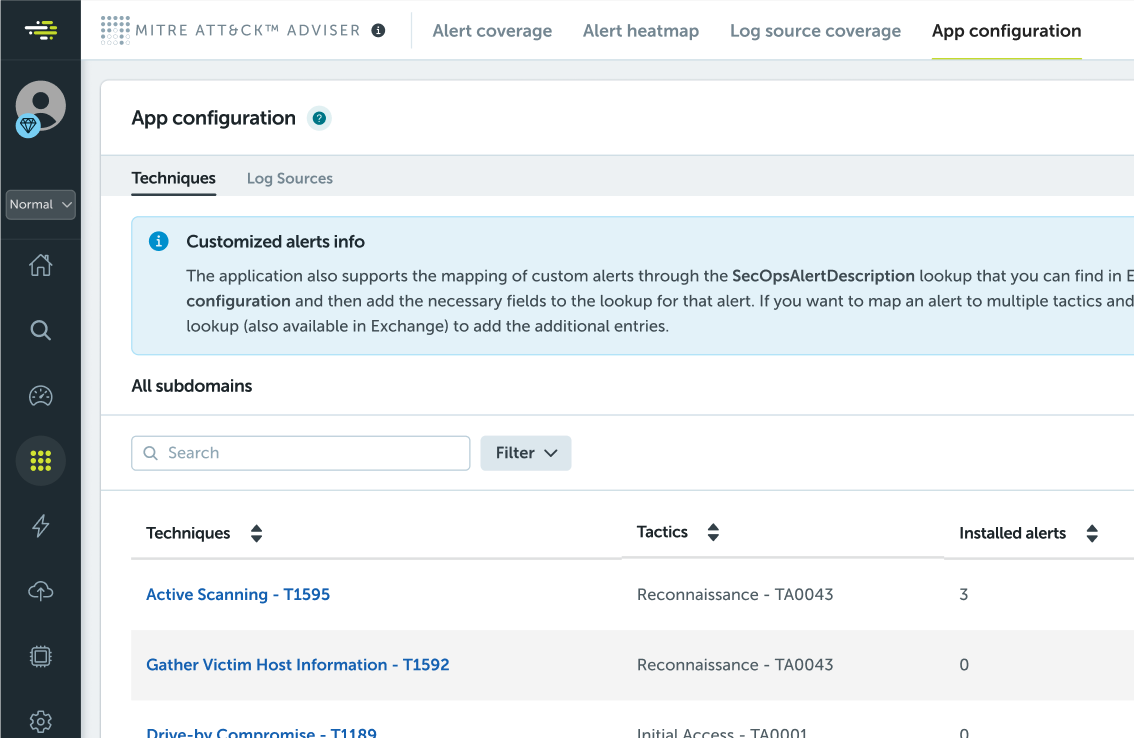Click the user avatar in the top-left corner
This screenshot has height=738, width=1134.
(x=40, y=106)
